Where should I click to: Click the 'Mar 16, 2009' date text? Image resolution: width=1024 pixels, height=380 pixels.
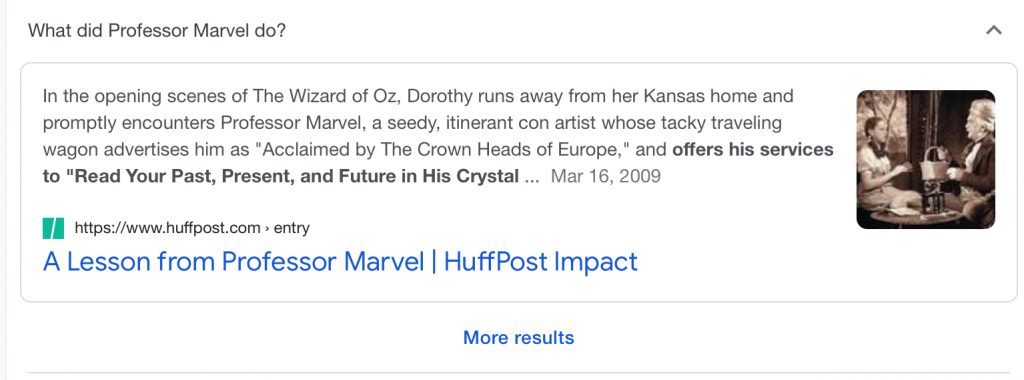coord(605,176)
